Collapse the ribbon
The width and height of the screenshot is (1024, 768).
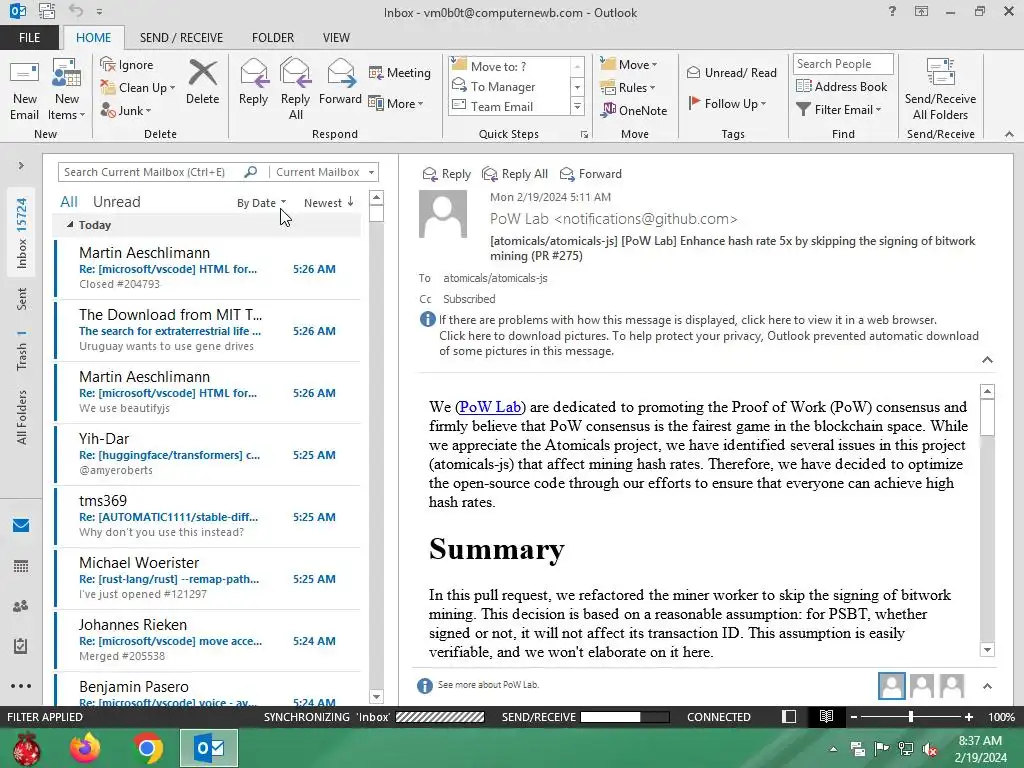tap(1009, 134)
